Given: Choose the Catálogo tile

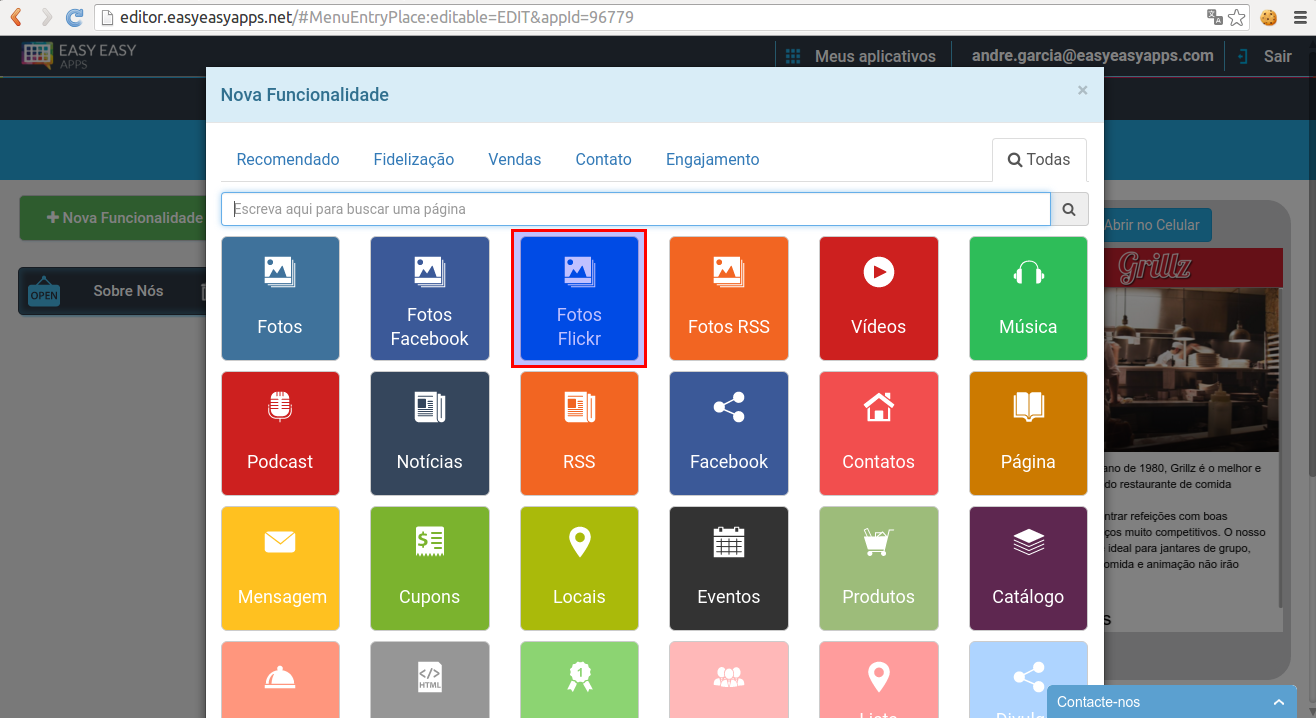Looking at the screenshot, I should (x=1027, y=568).
